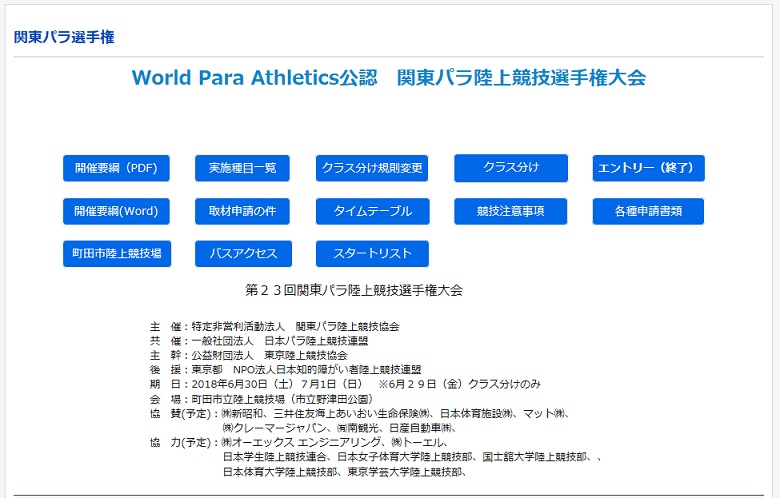
Task: Download 開催要綱(Word) document
Action: [116, 211]
